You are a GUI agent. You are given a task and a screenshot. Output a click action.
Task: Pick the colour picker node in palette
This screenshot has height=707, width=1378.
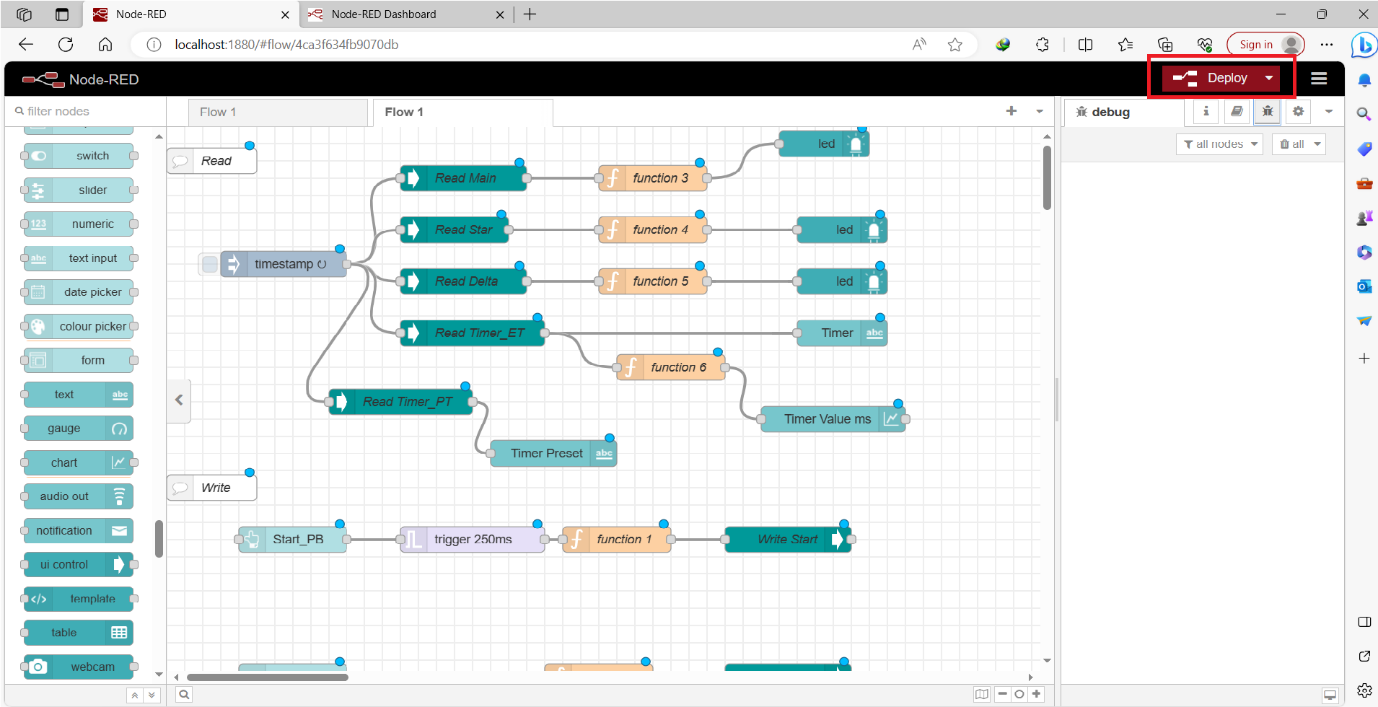(78, 326)
